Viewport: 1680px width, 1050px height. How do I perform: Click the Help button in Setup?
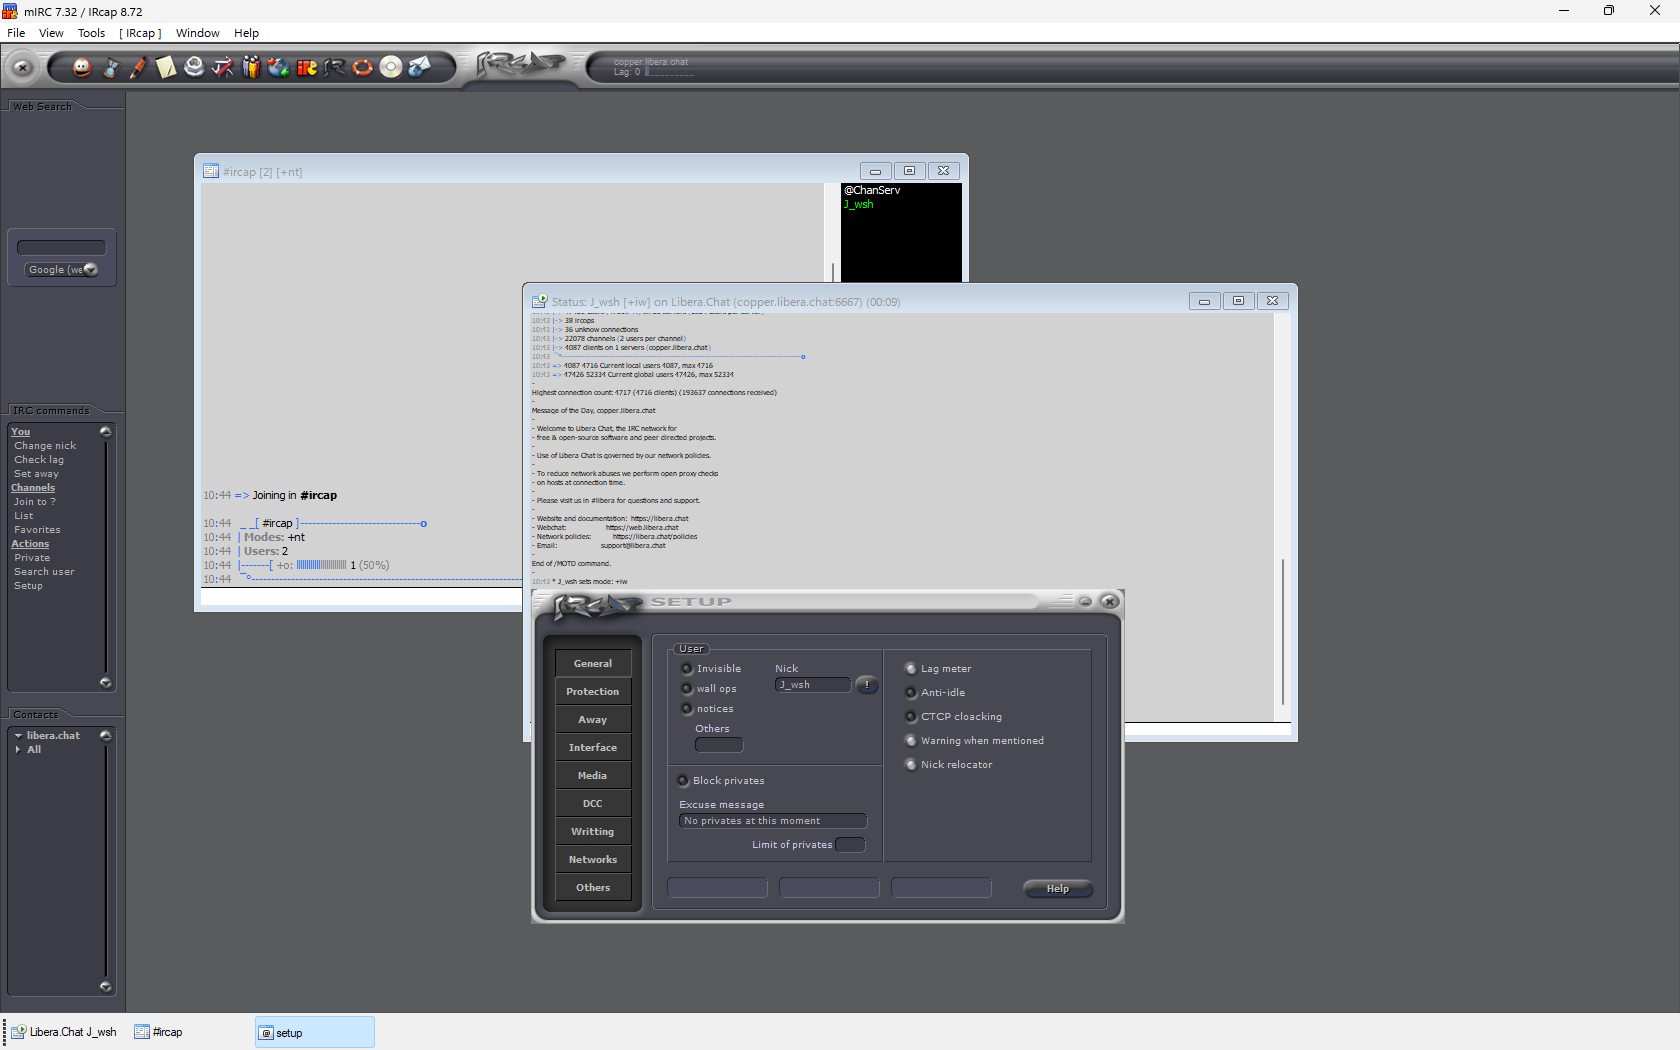coord(1057,889)
